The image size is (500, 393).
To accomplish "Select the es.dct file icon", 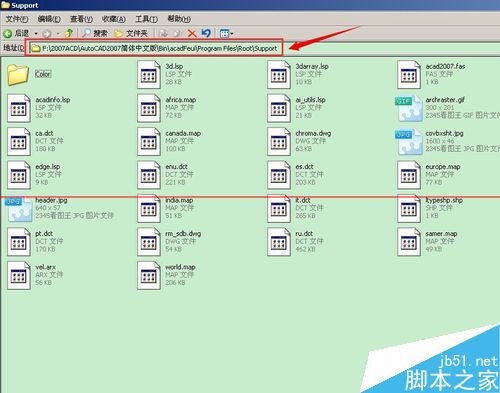I will coord(279,175).
